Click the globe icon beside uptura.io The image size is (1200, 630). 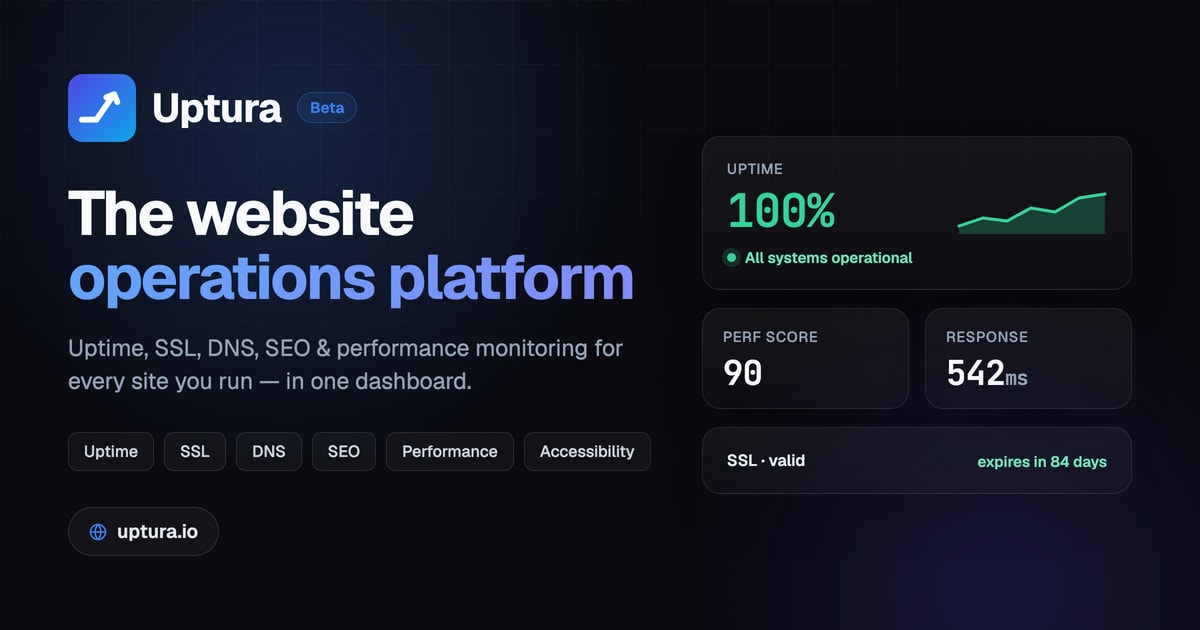tap(98, 532)
